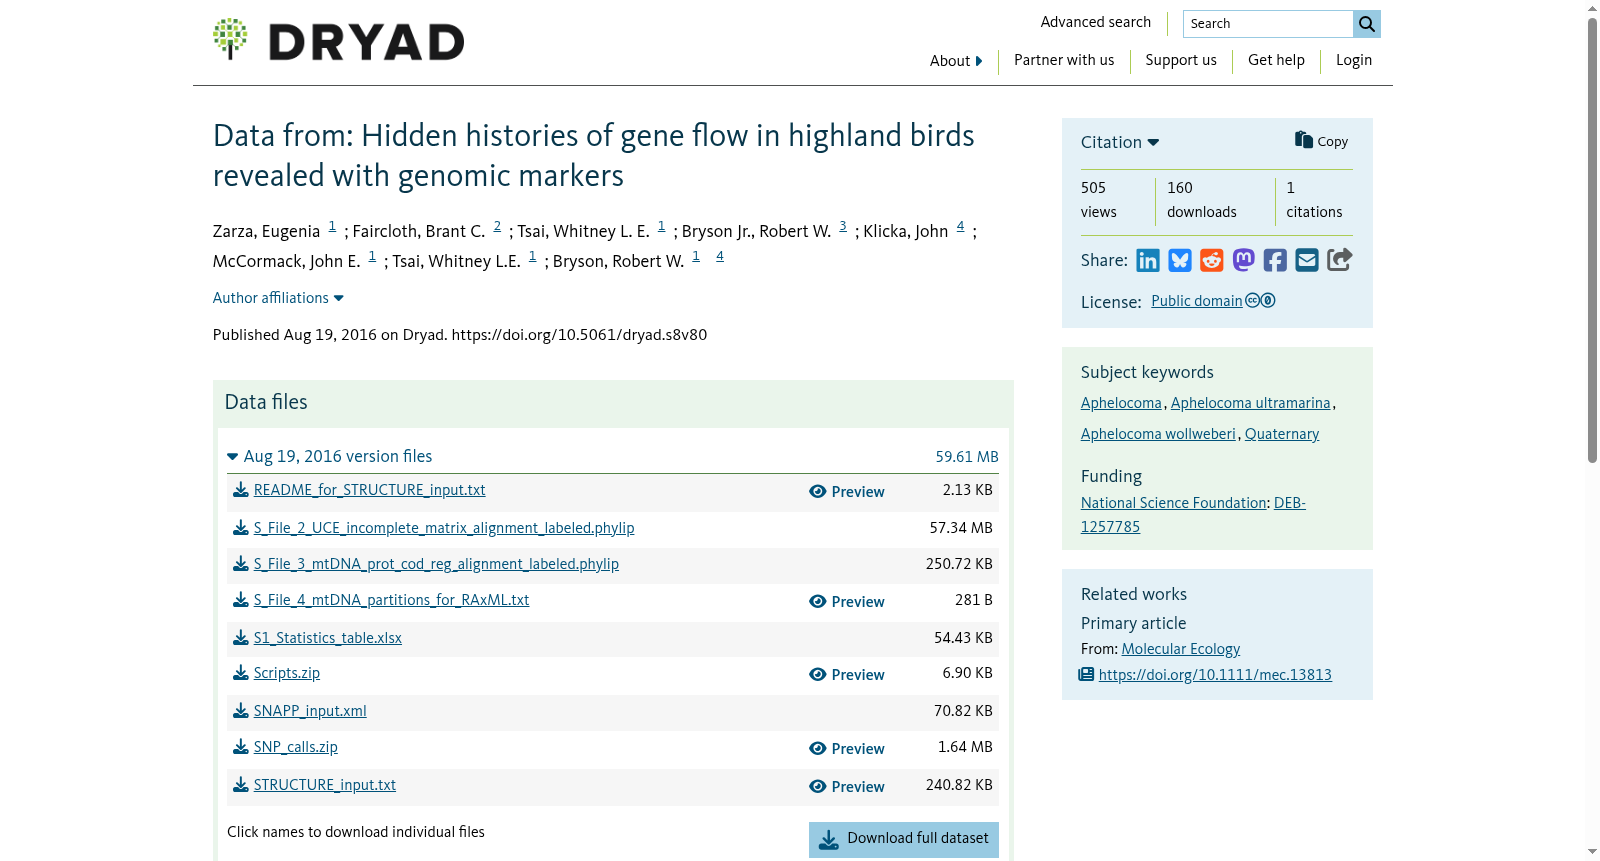1600x861 pixels.
Task: Open Quaternary keyword link
Action: [1282, 434]
